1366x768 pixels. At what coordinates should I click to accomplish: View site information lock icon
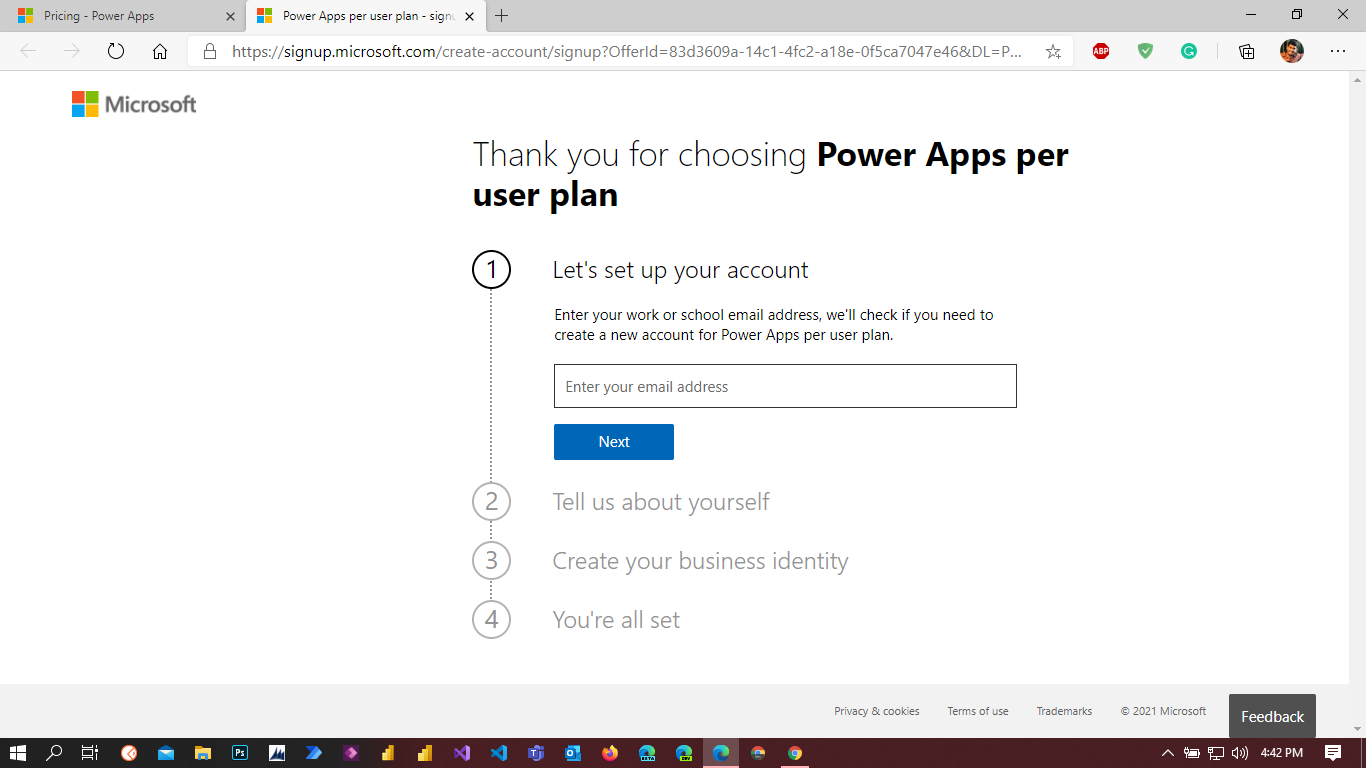[210, 52]
